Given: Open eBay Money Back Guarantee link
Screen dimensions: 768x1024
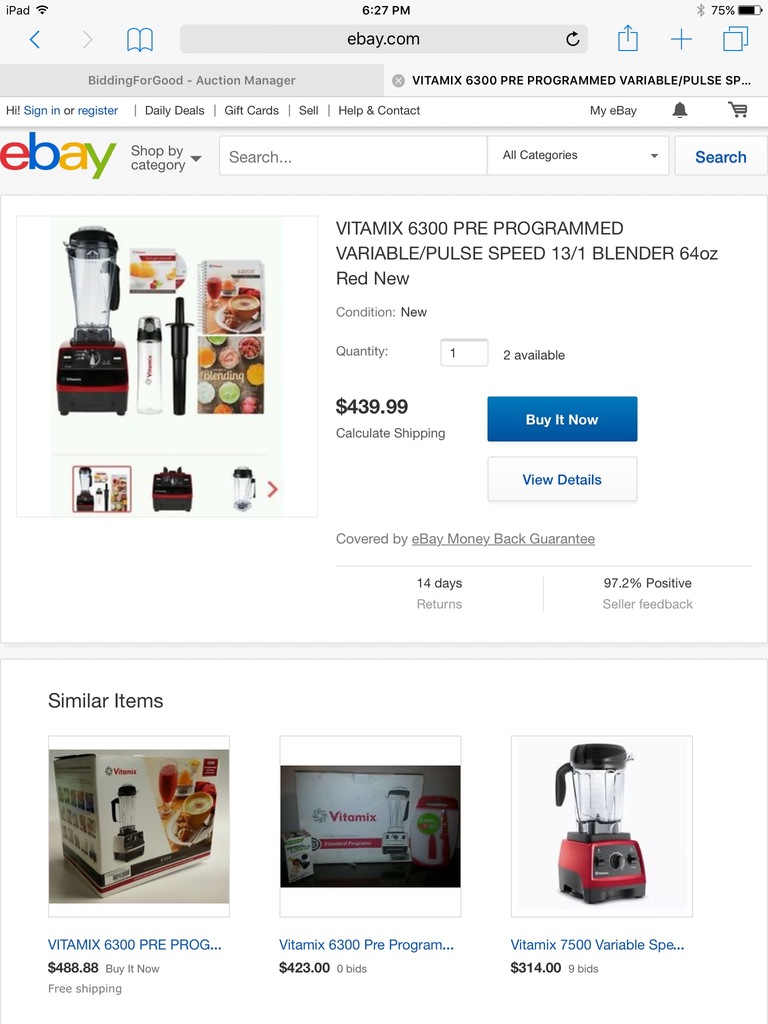Looking at the screenshot, I should coord(503,539).
